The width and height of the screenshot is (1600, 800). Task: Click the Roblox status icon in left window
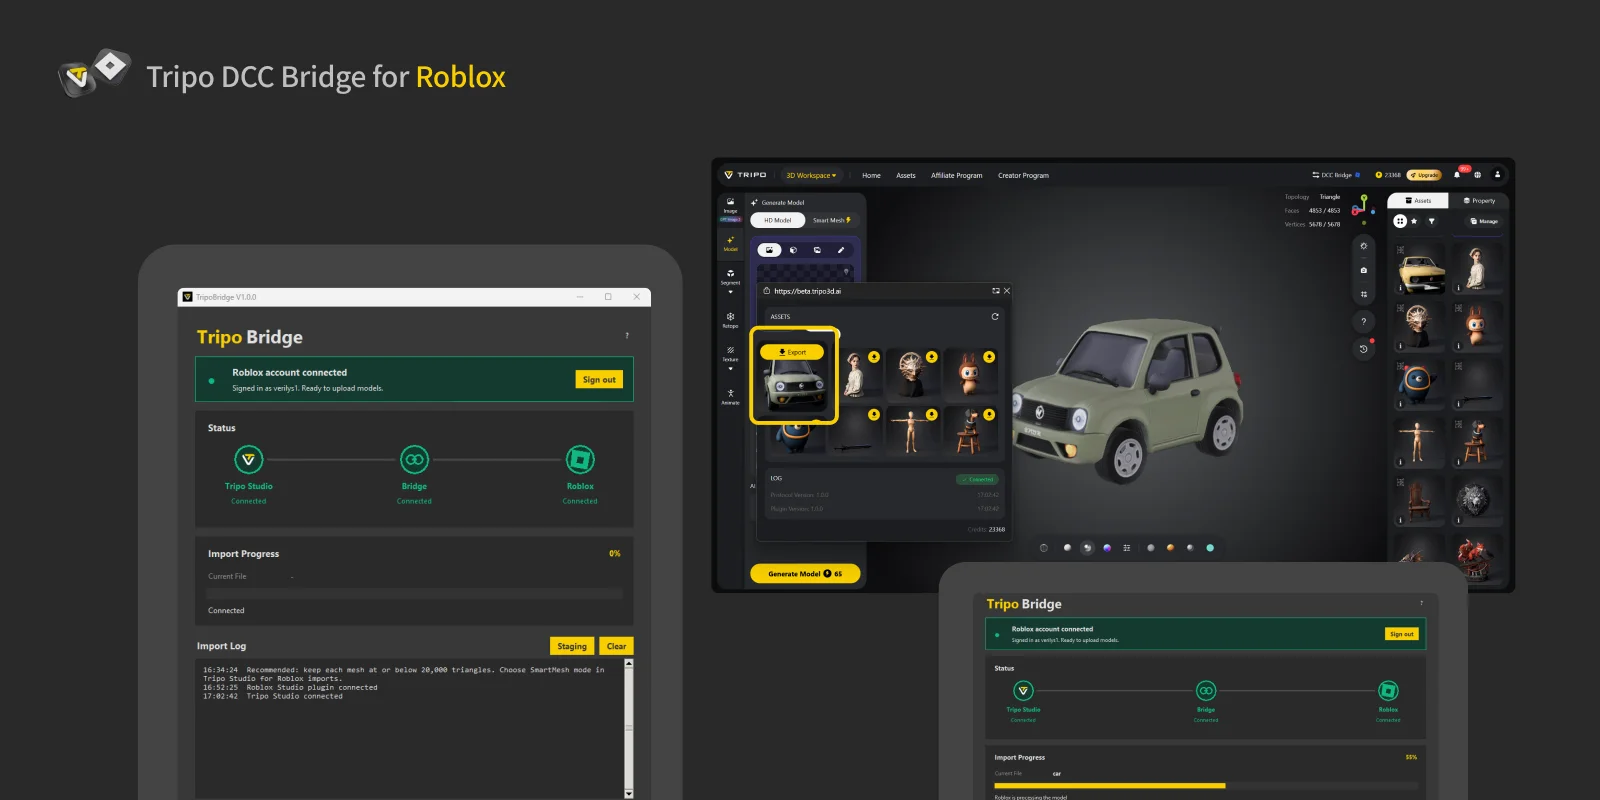click(x=580, y=460)
